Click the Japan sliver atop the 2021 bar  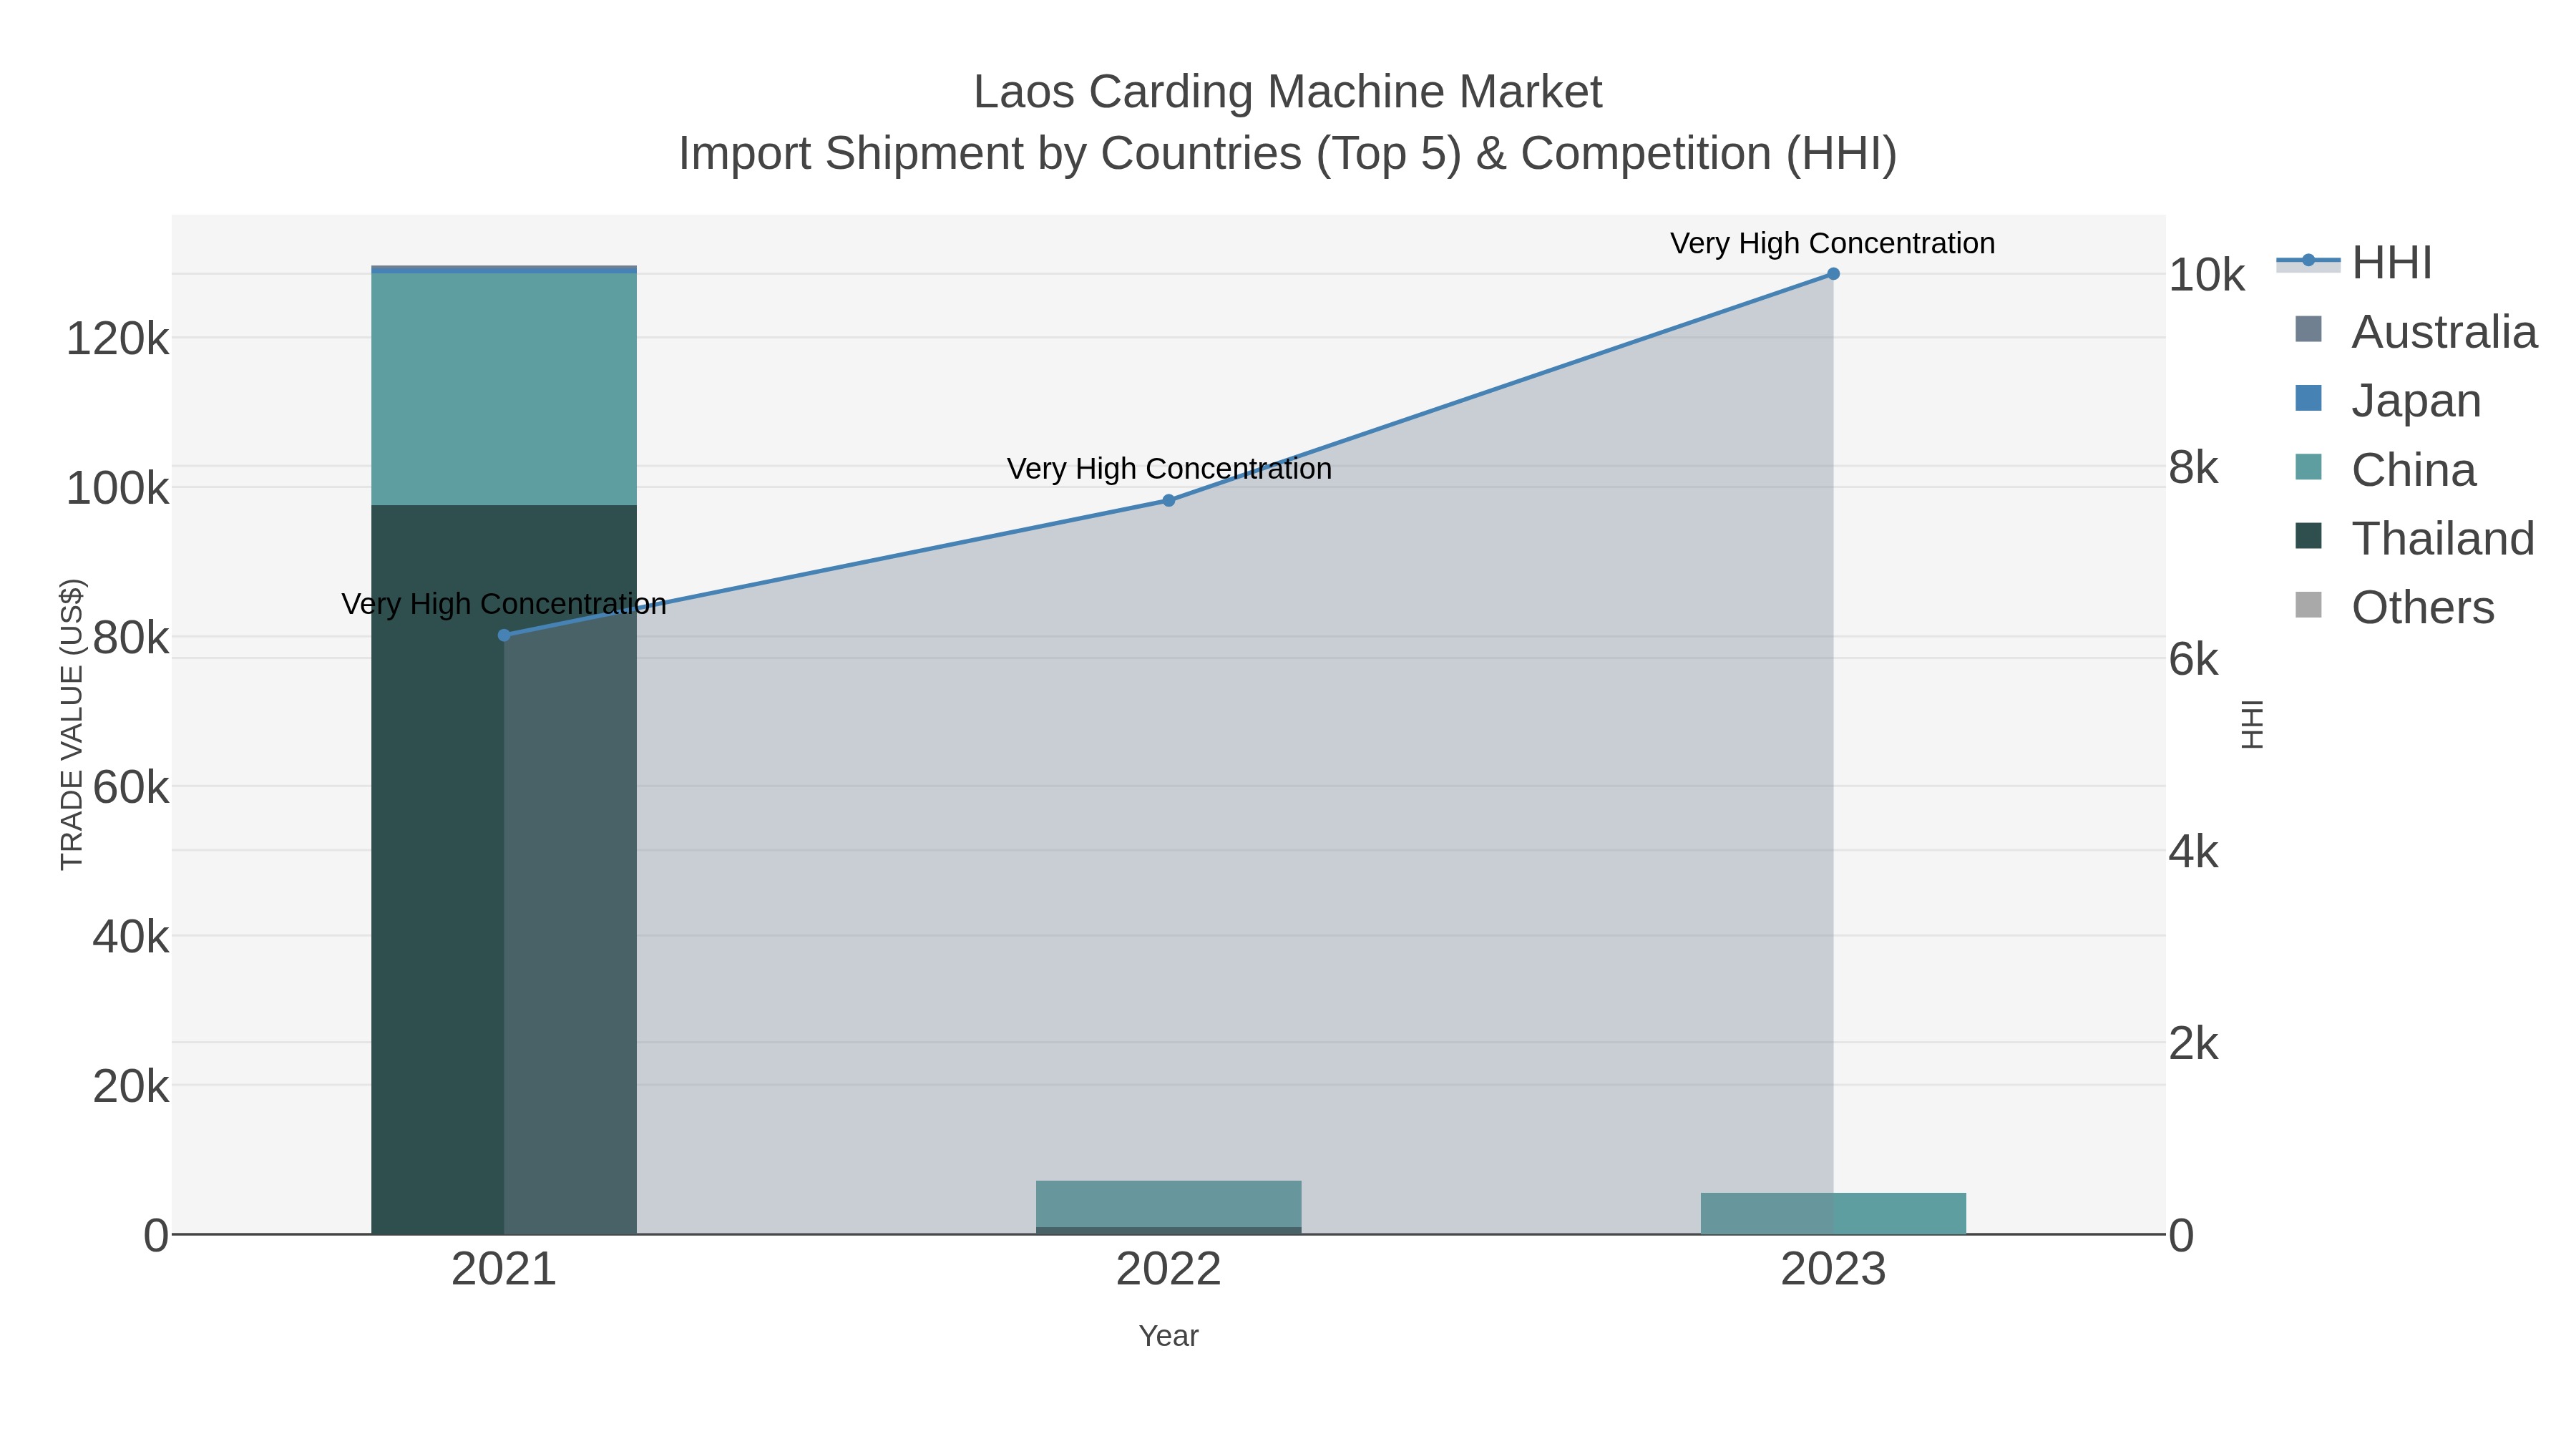(504, 269)
